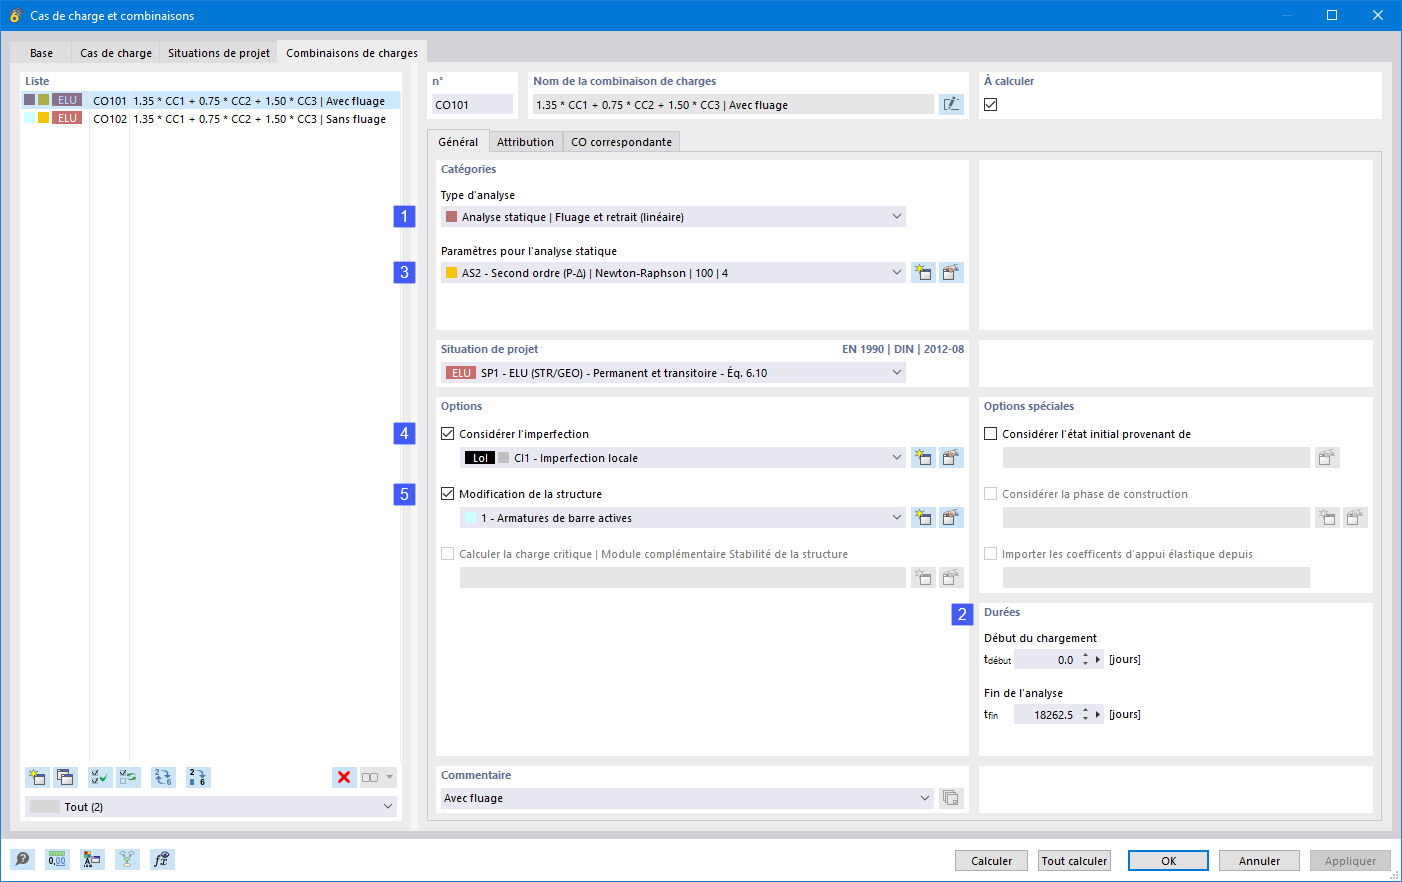Screen dimensions: 1402x882
Task: Enable 'Considérer l'état initial provenant de'
Action: pyautogui.click(x=991, y=434)
